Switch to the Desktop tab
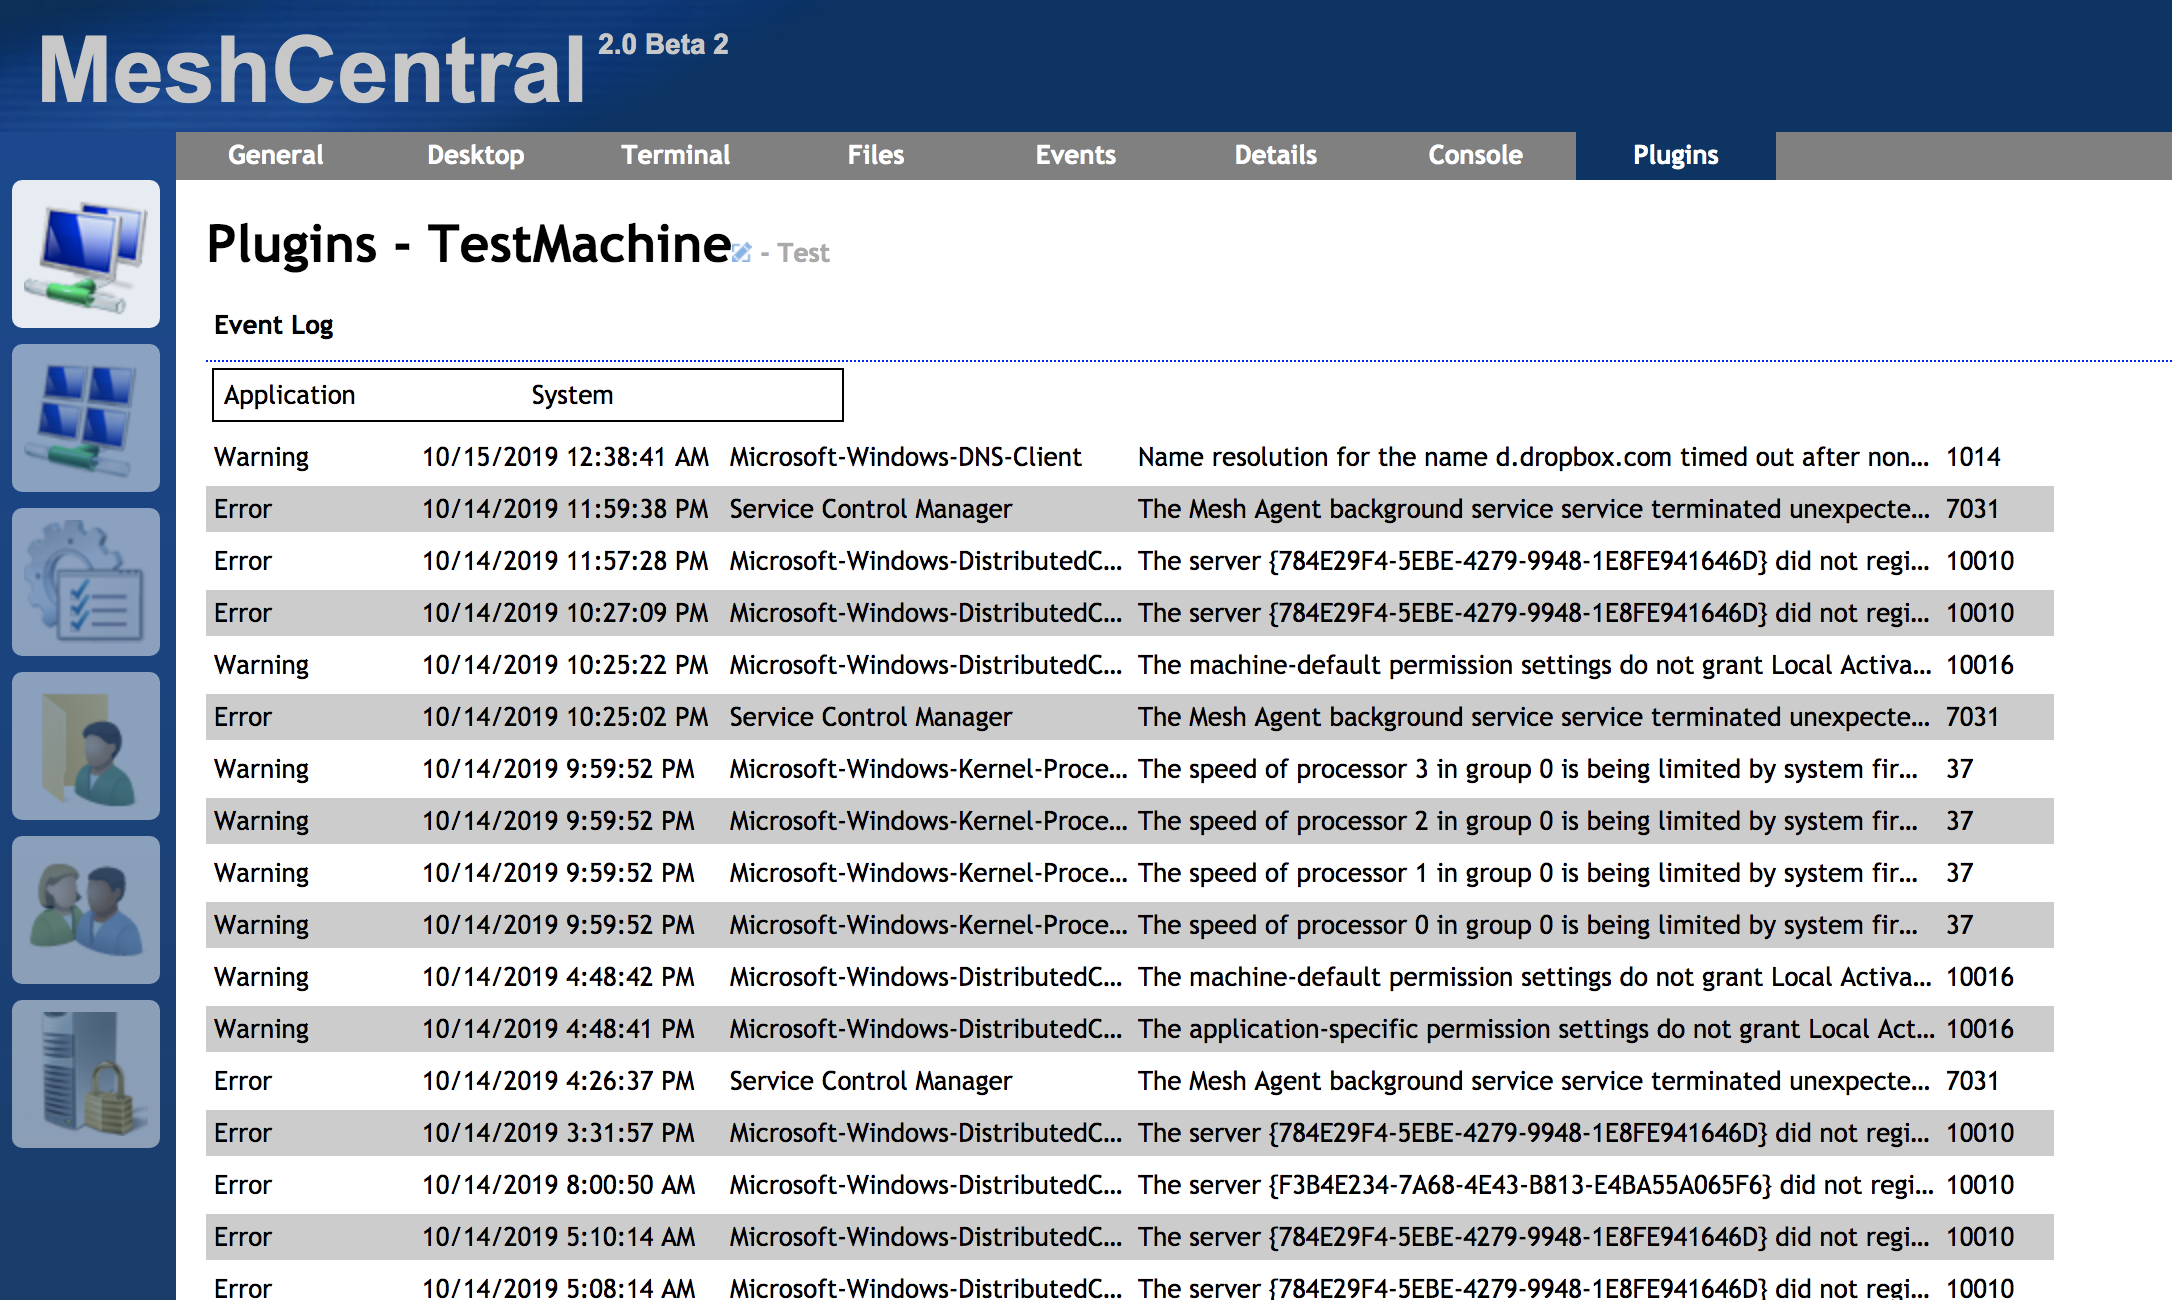 point(476,156)
